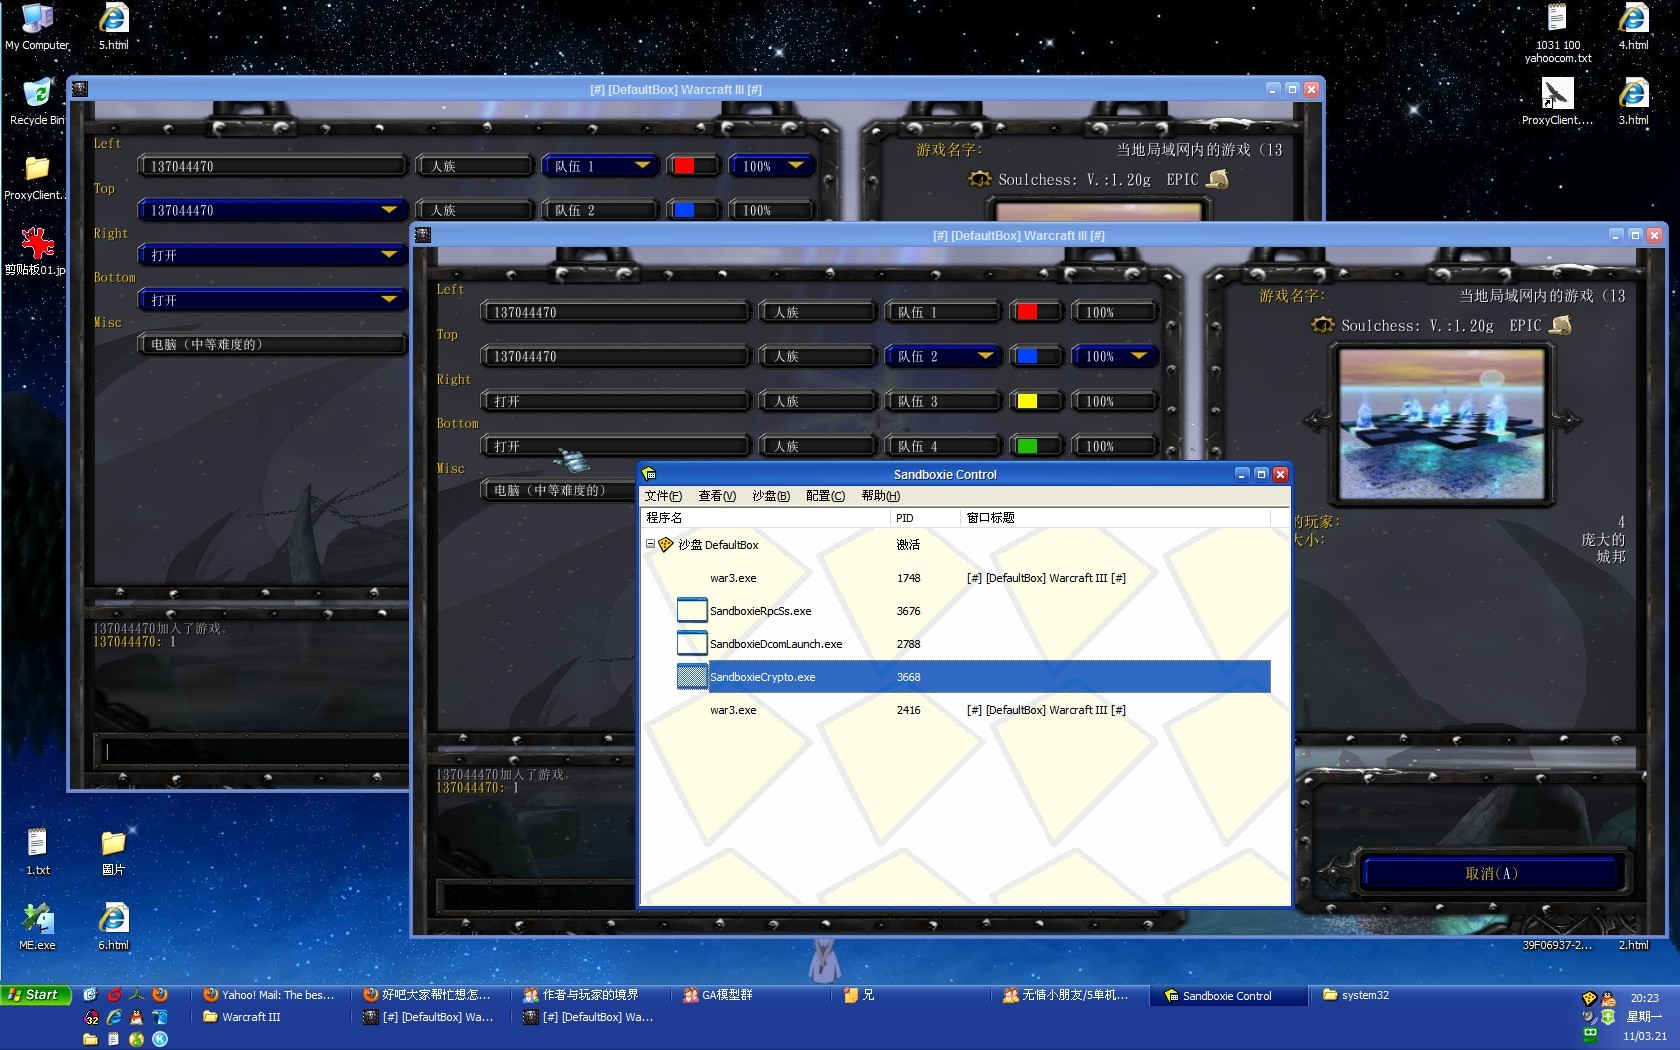Click blue color swatch in back window Top row
Viewport: 1680px width, 1050px height.
684,210
